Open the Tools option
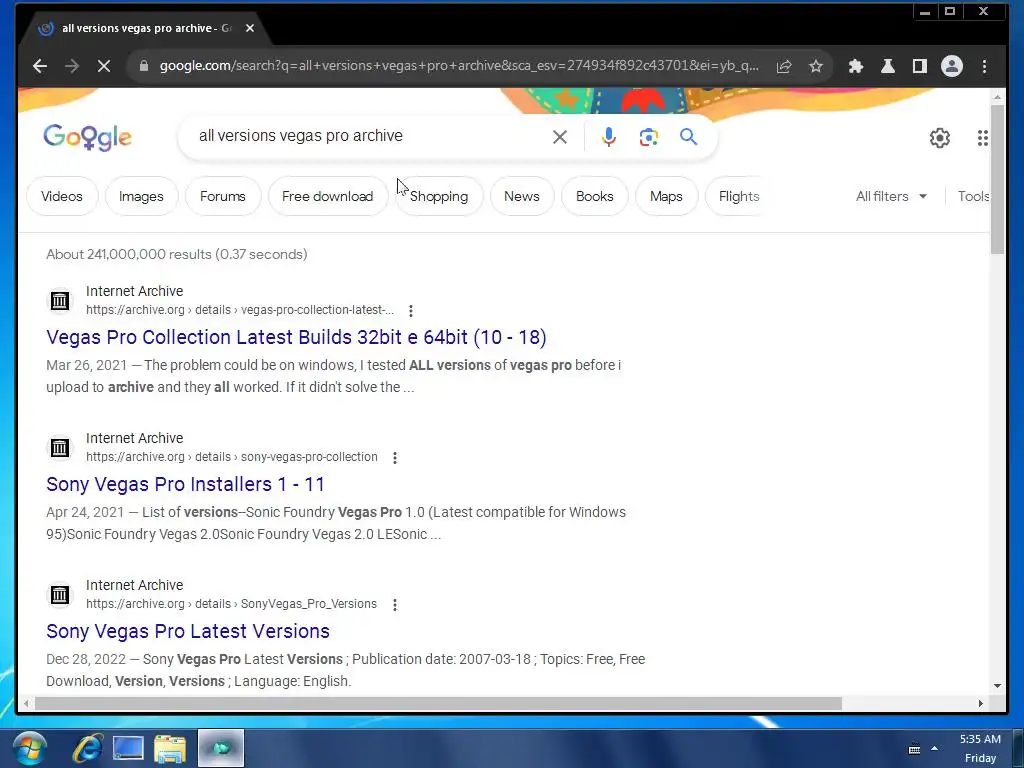 coord(973,197)
